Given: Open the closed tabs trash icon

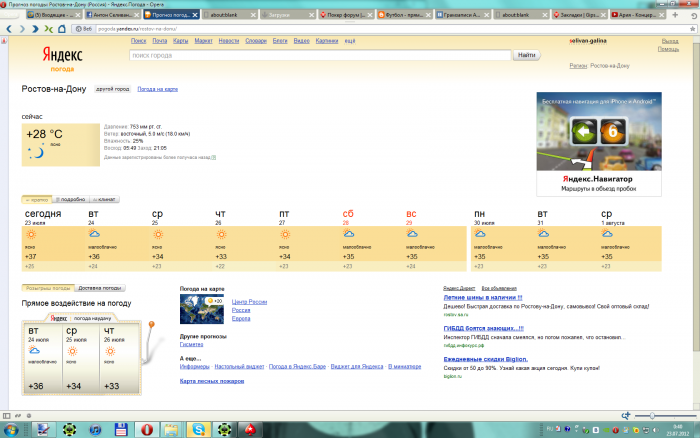Looking at the screenshot, I should pyautogui.click(x=694, y=15).
